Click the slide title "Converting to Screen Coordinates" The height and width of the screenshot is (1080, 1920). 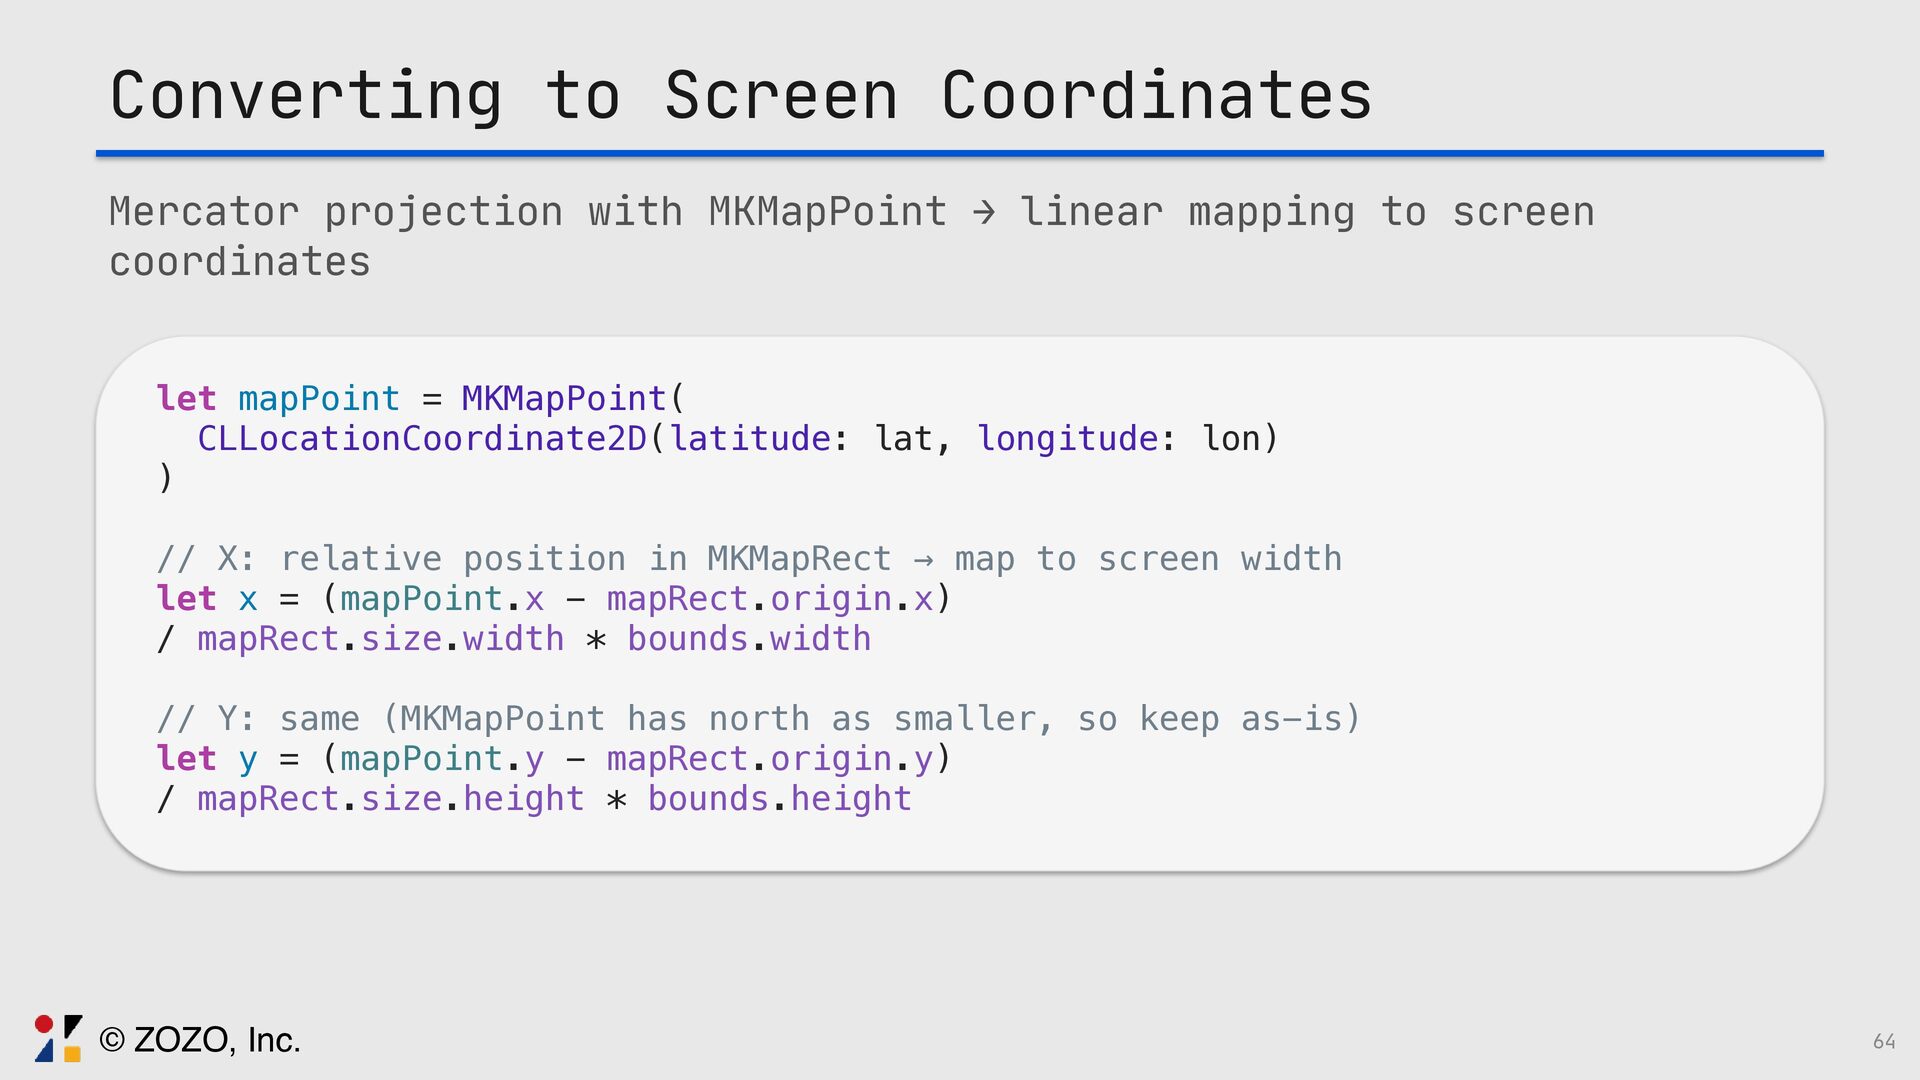(740, 96)
